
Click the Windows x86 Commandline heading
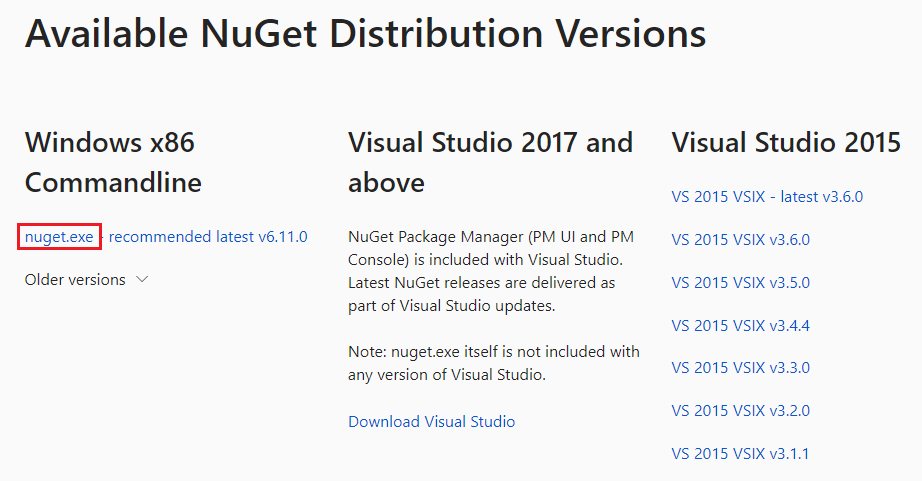pyautogui.click(x=113, y=162)
